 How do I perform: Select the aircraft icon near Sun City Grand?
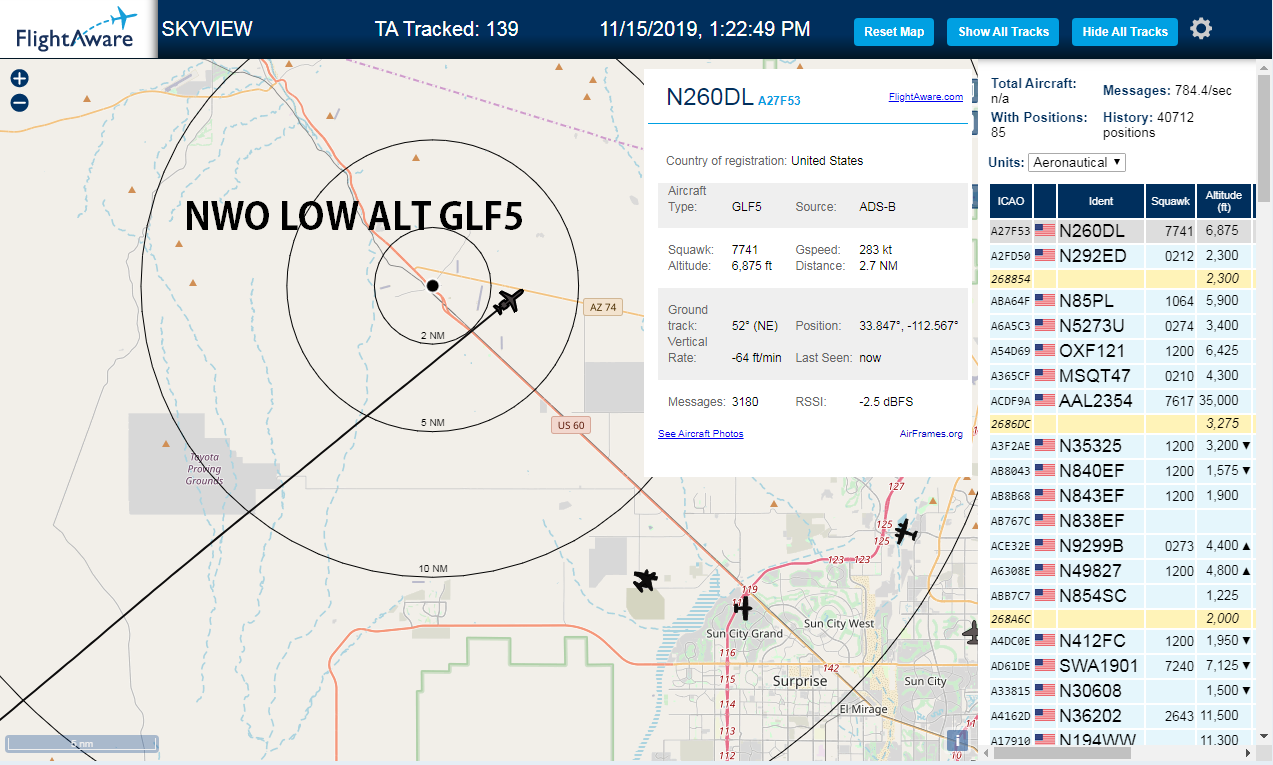click(742, 606)
